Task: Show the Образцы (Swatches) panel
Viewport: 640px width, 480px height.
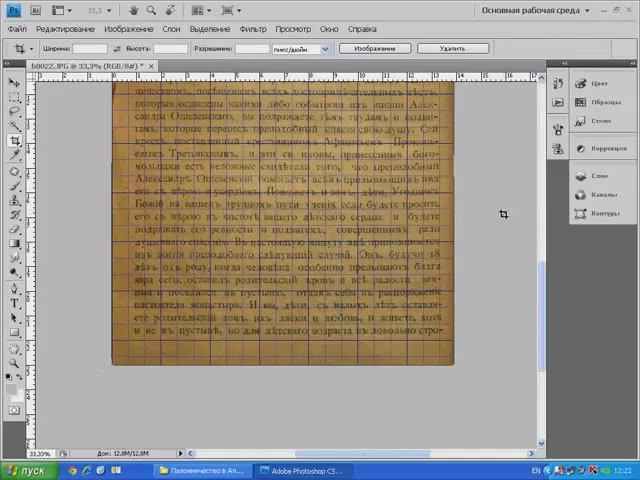Action: pos(605,102)
